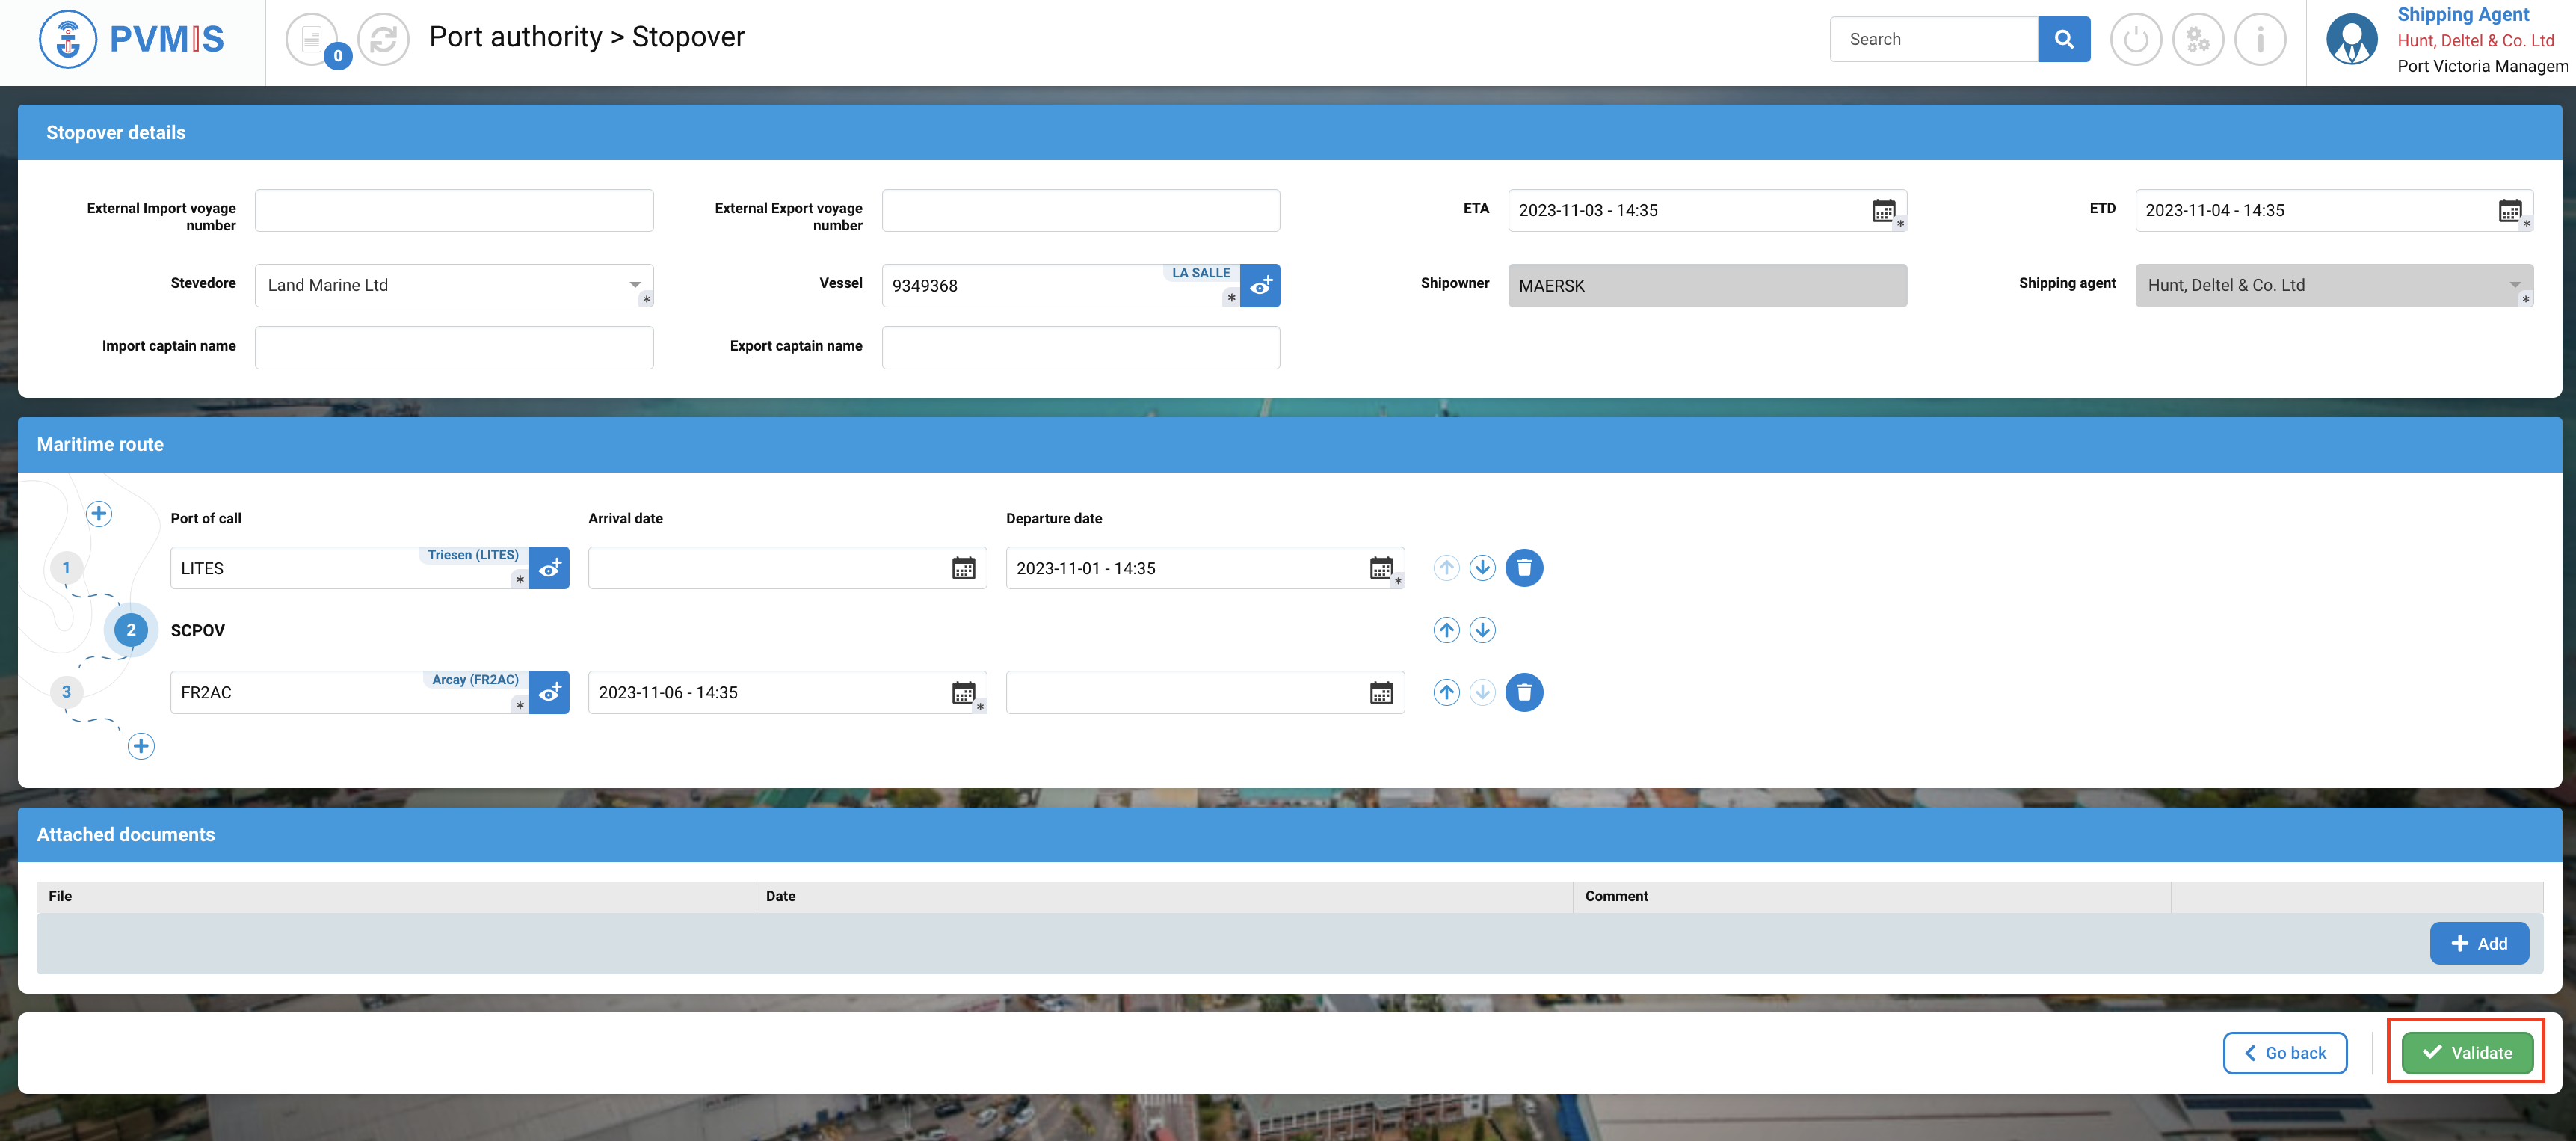The height and width of the screenshot is (1141, 2576).
Task: Open ETA calendar picker
Action: click(1883, 210)
